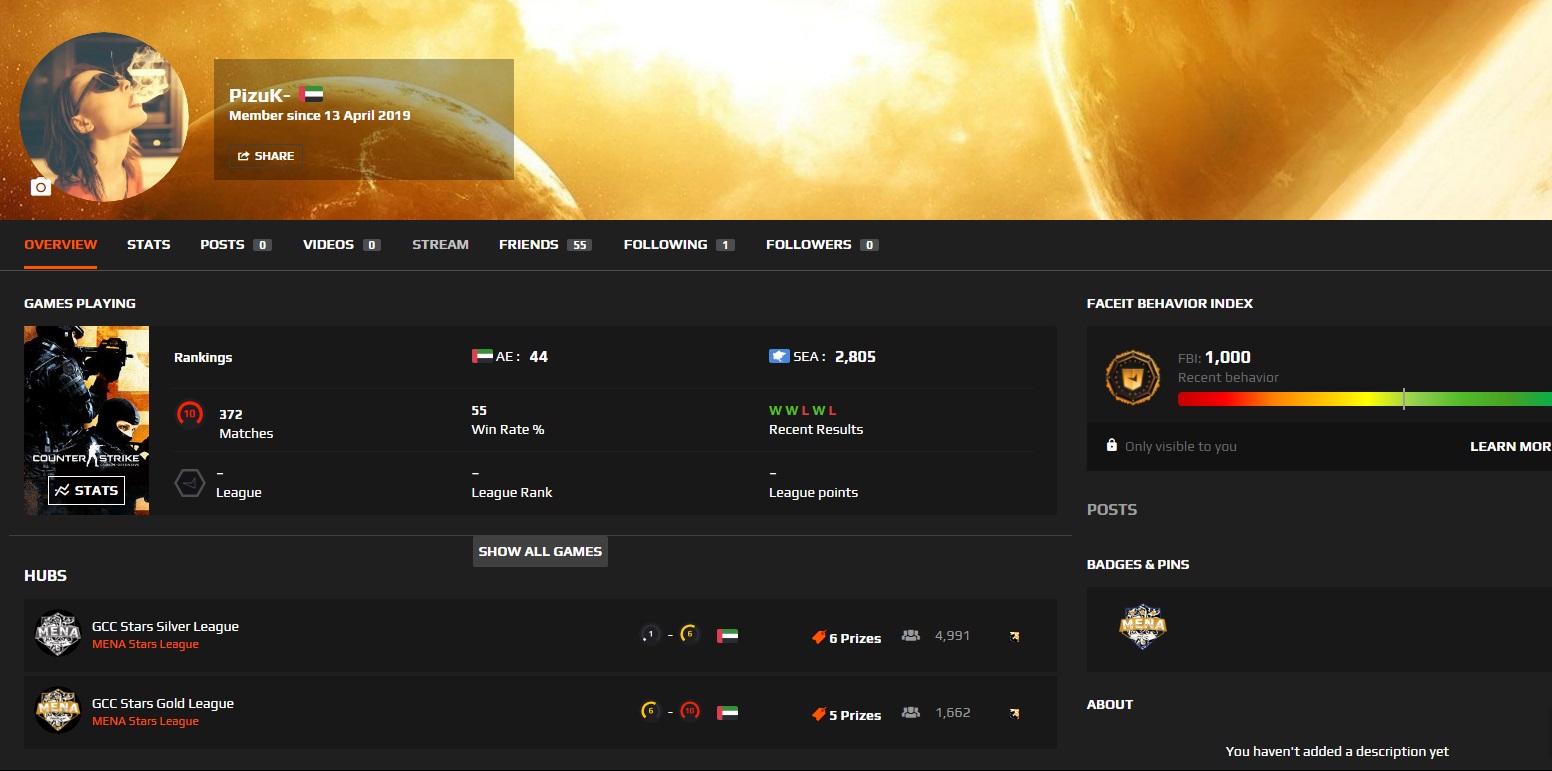Image resolution: width=1552 pixels, height=771 pixels.
Task: Click skill level 6 icon in Silver League row
Action: [689, 634]
